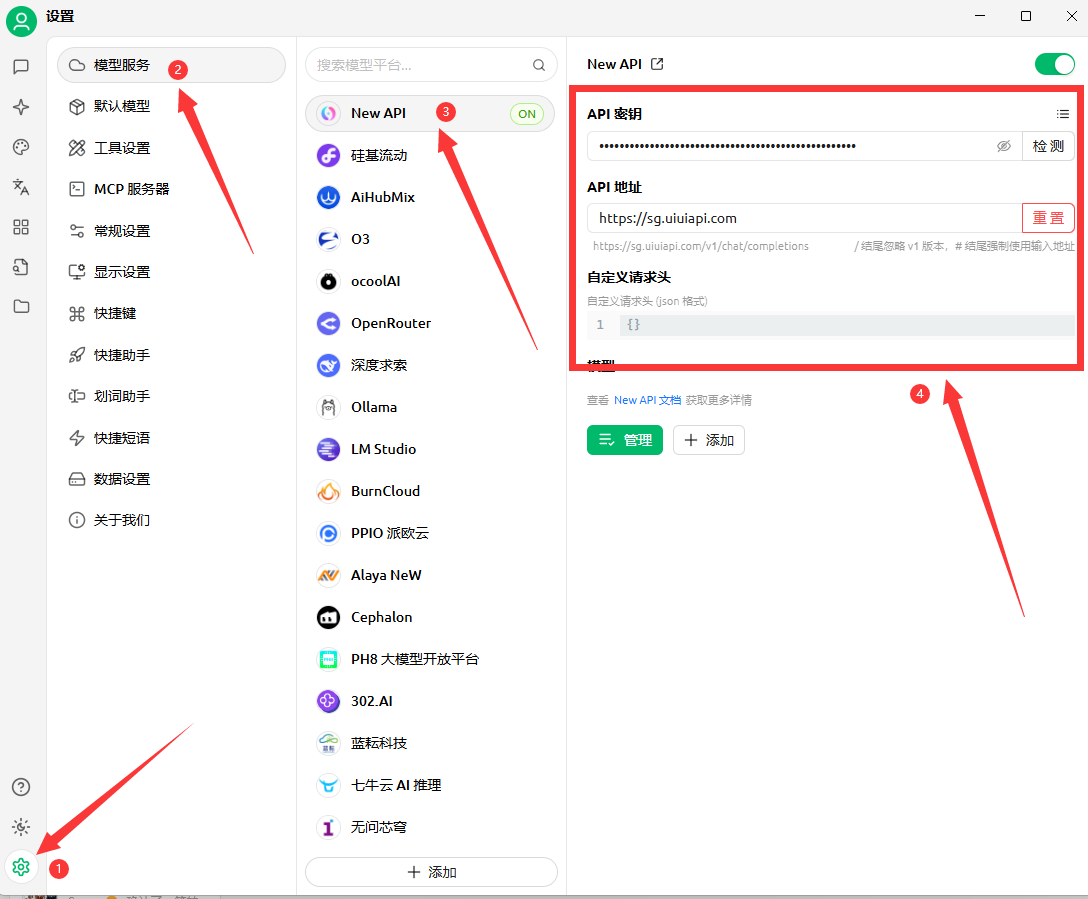Open the 快捷键 settings menu
Image resolution: width=1088 pixels, height=899 pixels.
tap(171, 314)
